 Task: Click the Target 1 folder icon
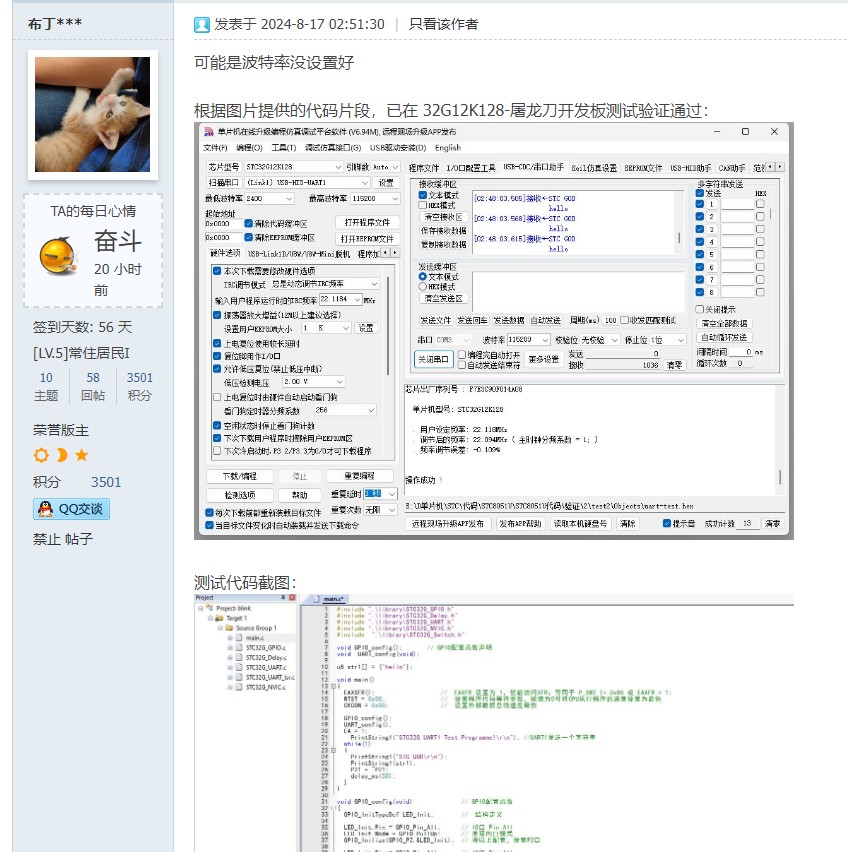click(219, 618)
